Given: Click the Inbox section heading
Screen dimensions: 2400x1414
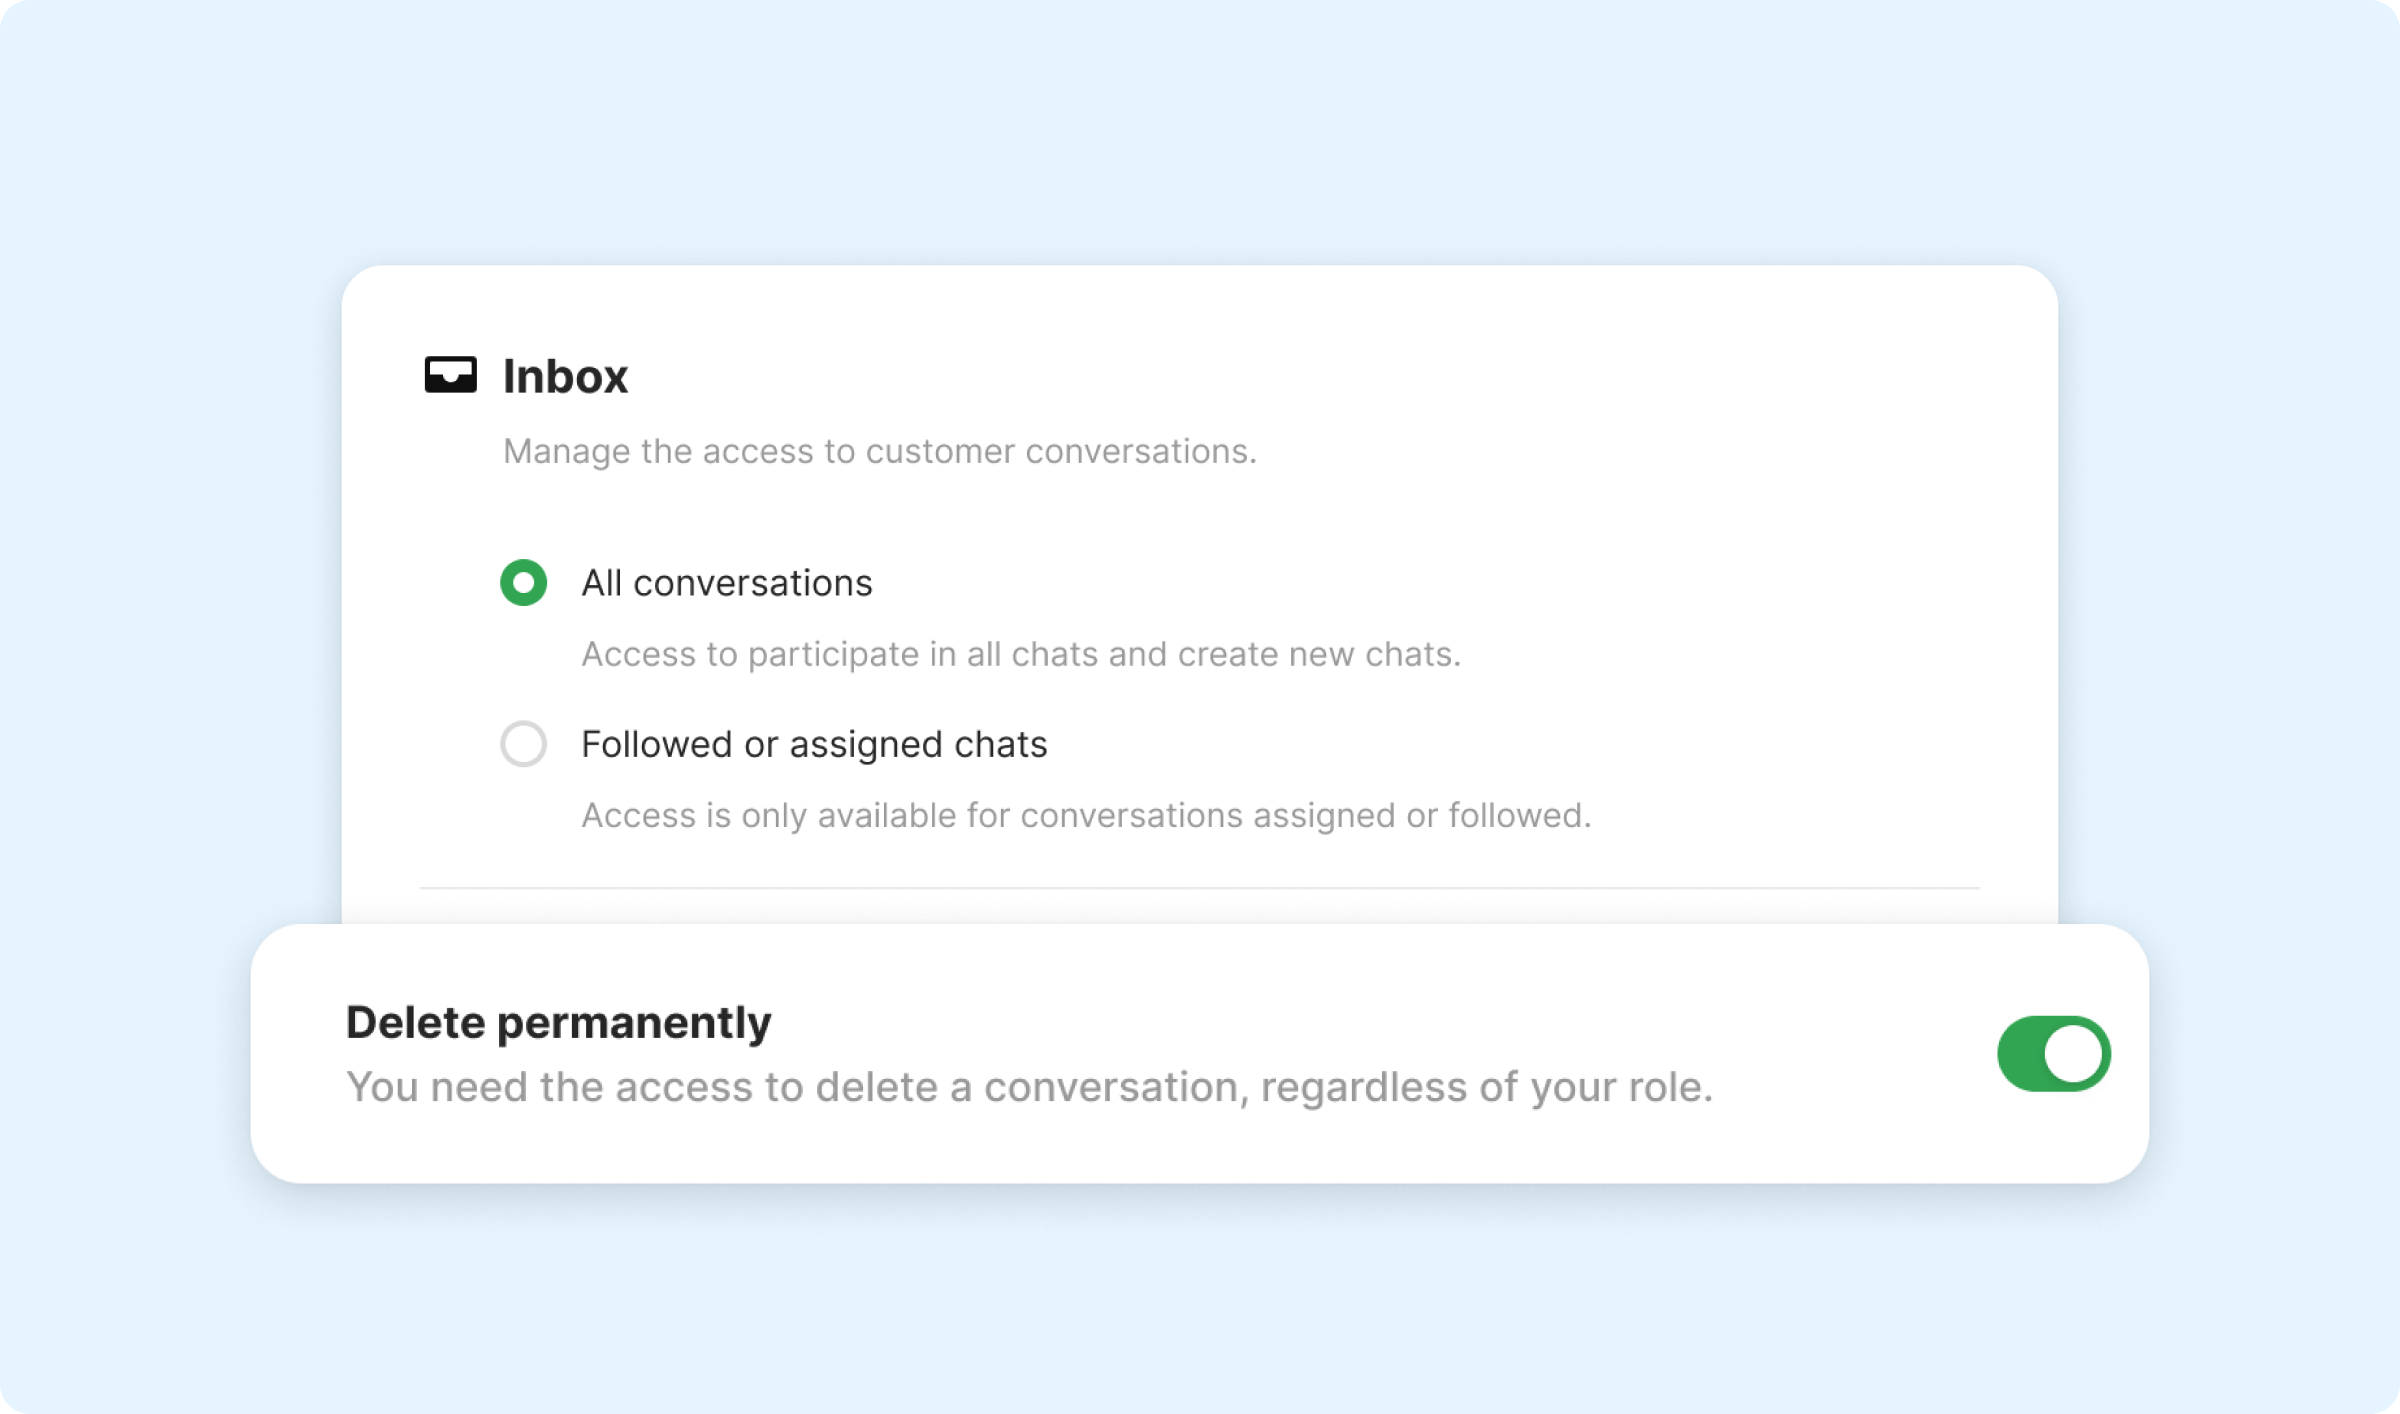Looking at the screenshot, I should click(x=565, y=377).
